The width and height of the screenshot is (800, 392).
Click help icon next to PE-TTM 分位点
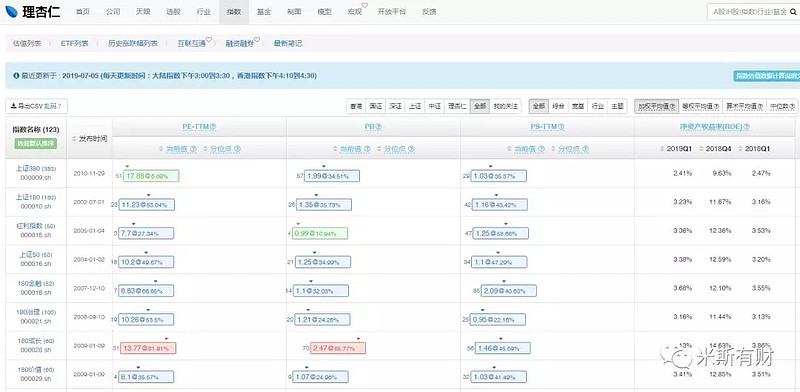point(237,149)
